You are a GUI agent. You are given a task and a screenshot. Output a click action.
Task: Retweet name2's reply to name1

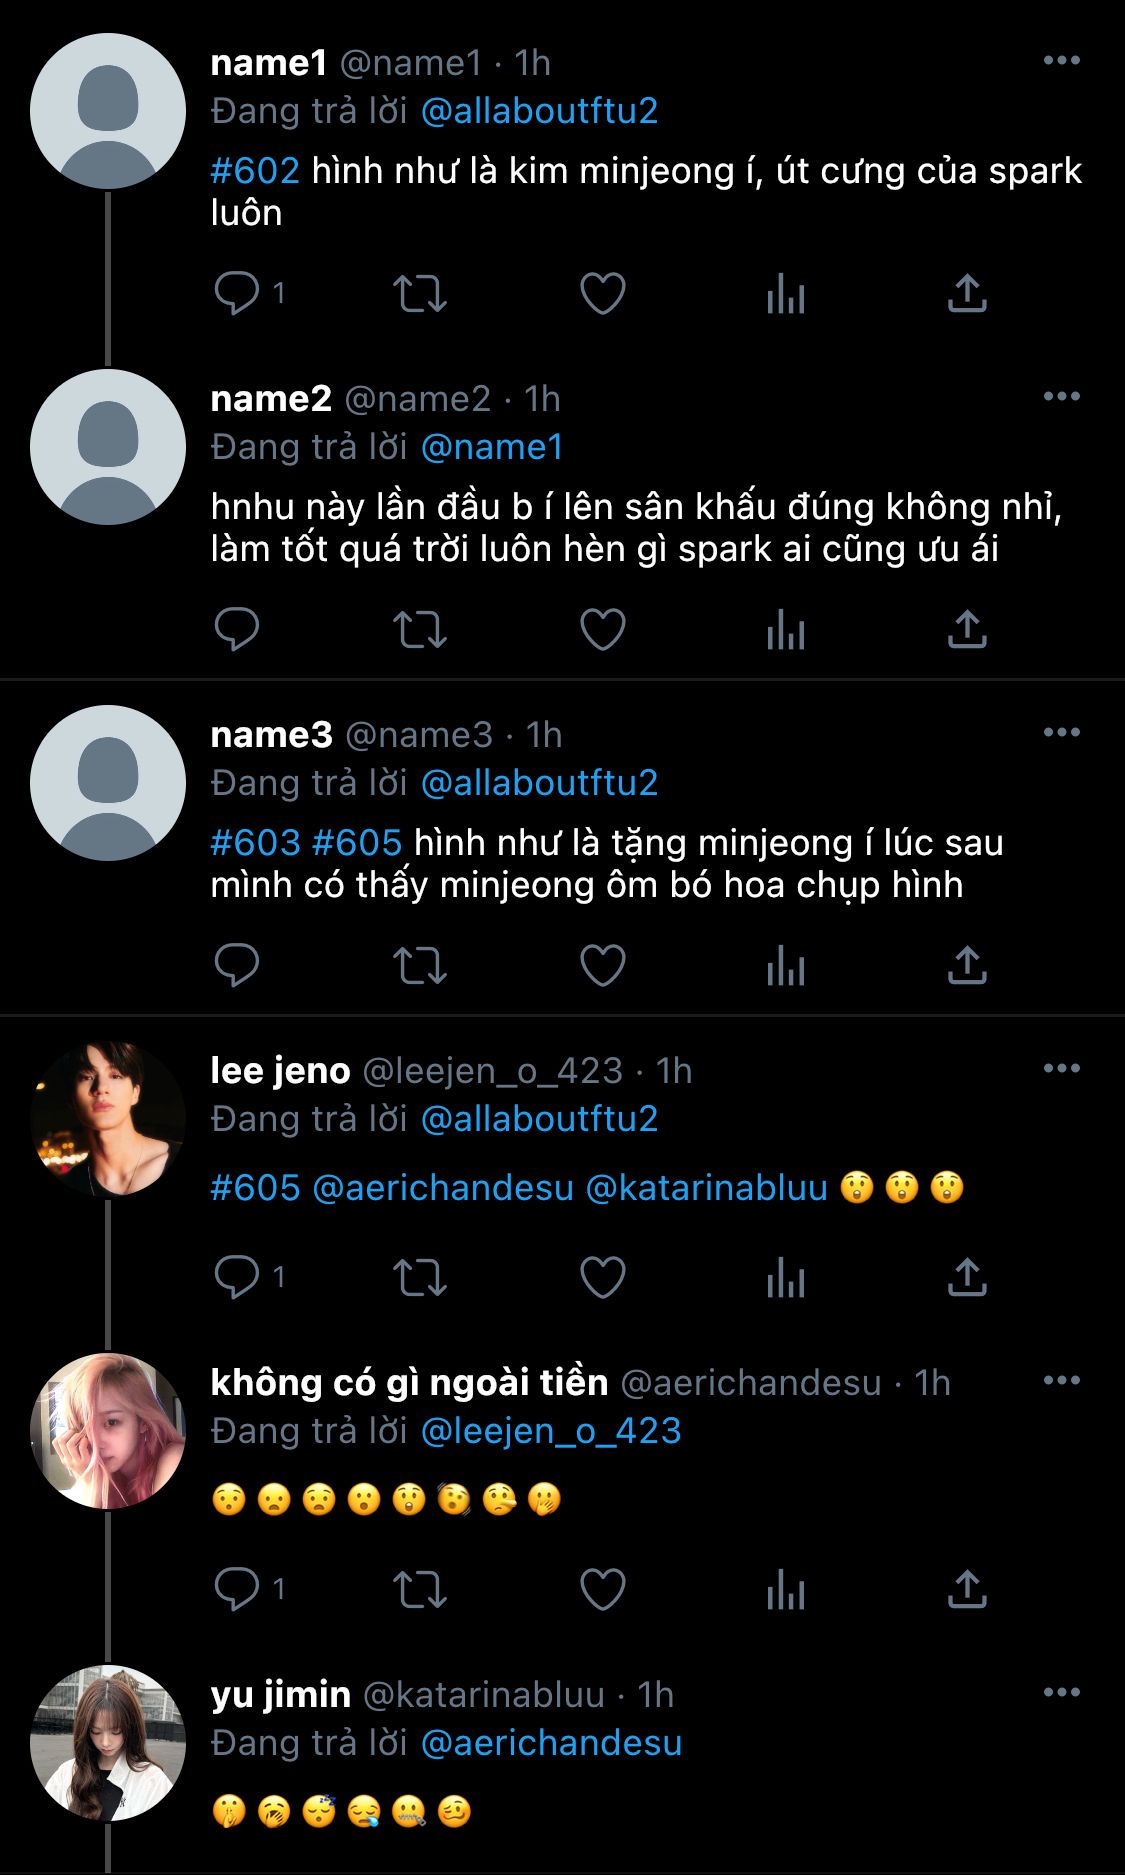click(419, 630)
